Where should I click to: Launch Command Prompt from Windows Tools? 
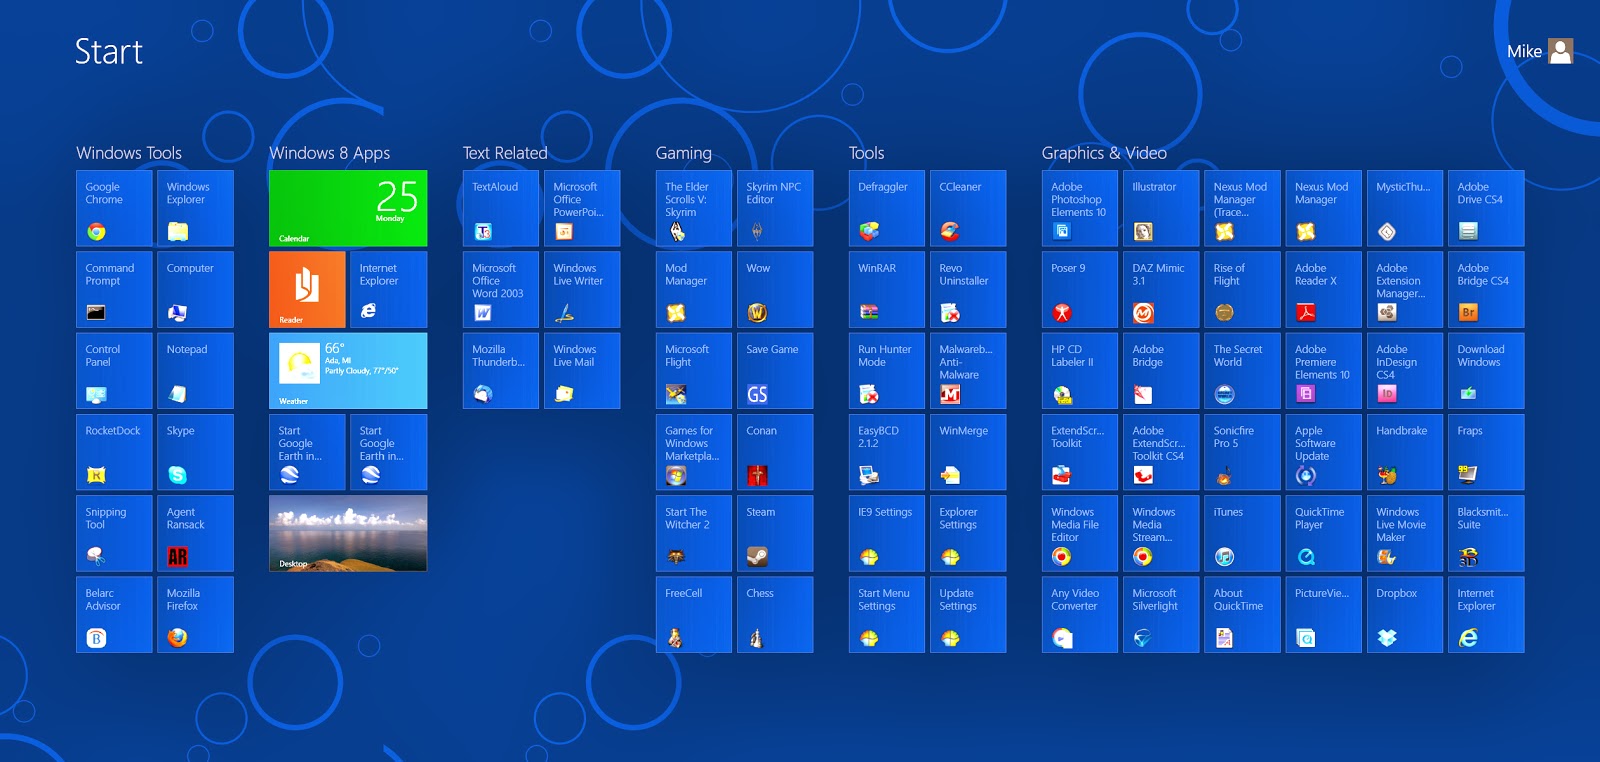click(114, 289)
